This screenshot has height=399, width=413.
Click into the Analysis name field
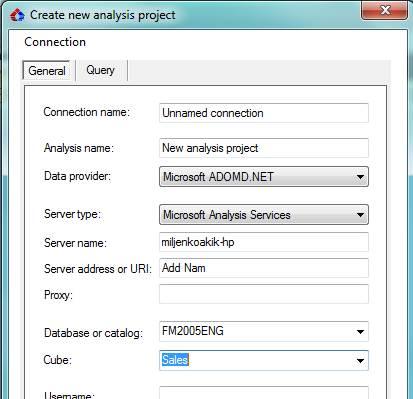264,148
